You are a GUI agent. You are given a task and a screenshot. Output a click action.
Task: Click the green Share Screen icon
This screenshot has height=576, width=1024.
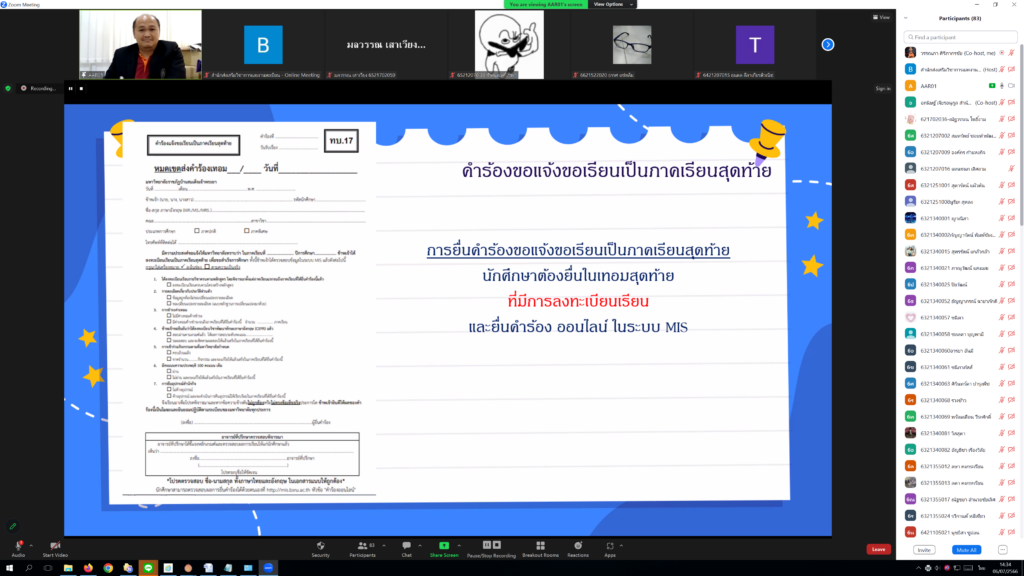[x=444, y=545]
